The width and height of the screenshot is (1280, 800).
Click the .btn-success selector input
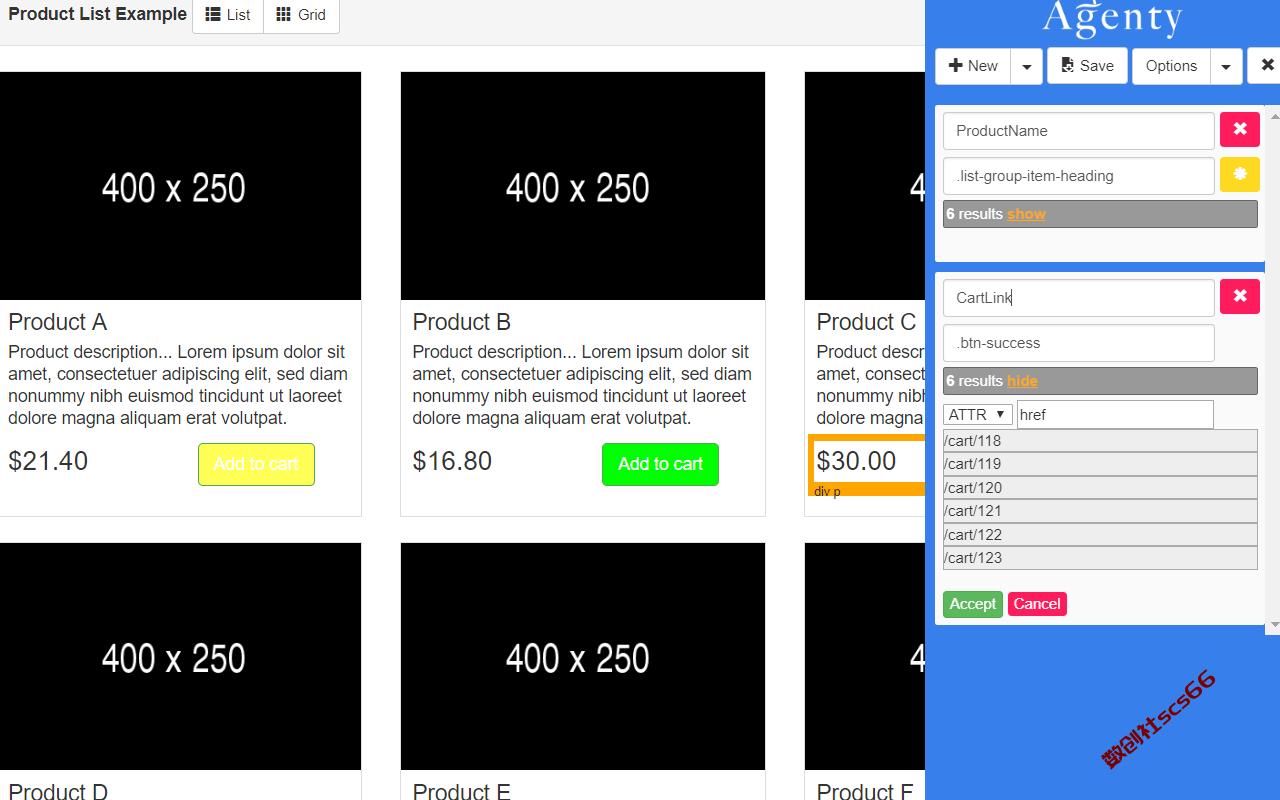point(1079,343)
